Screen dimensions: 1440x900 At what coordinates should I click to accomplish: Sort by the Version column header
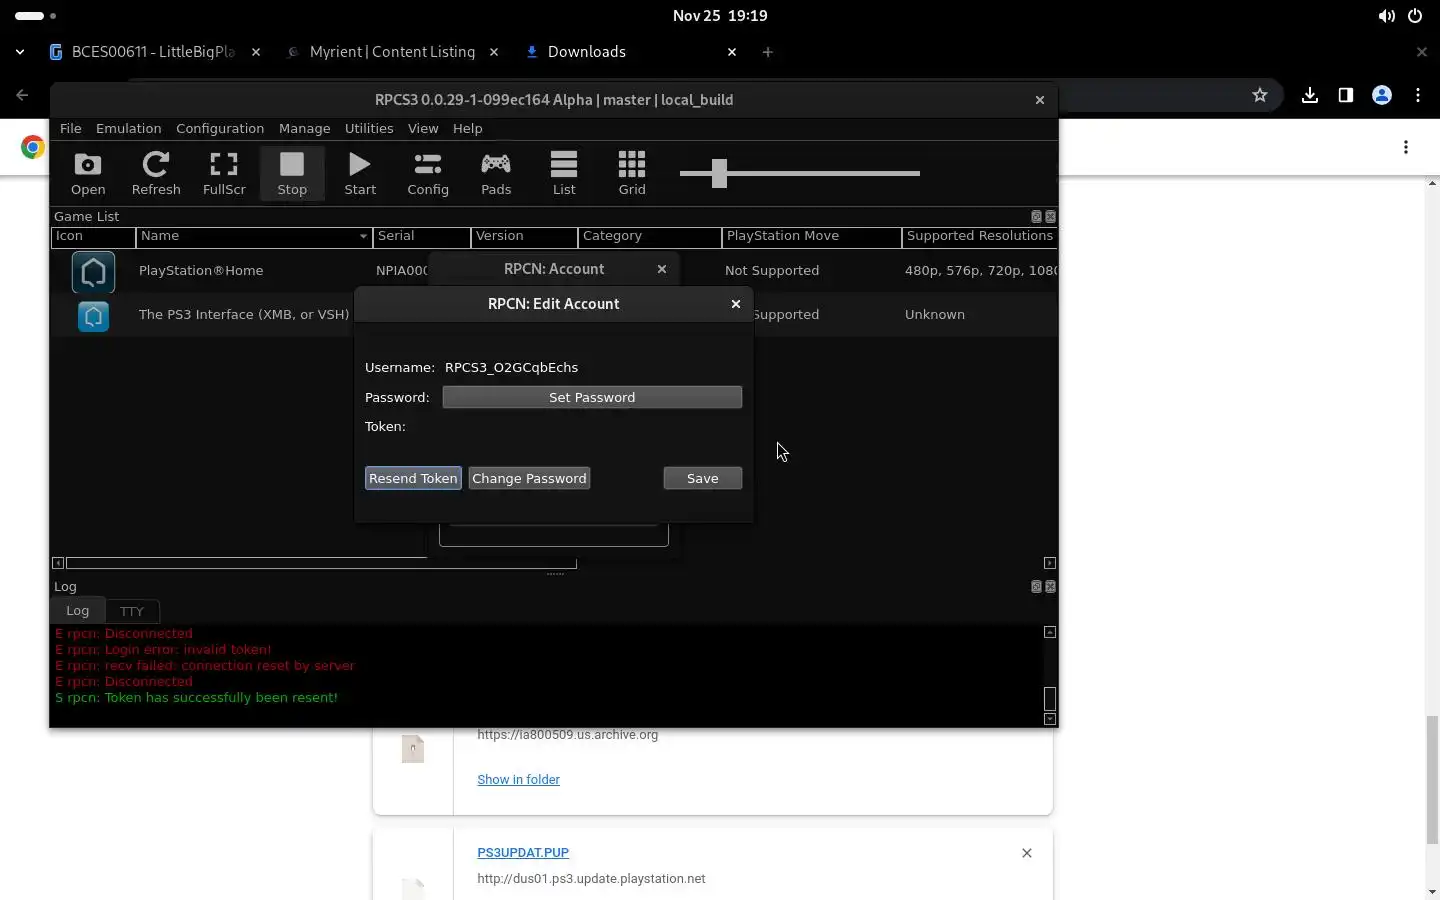click(x=525, y=237)
